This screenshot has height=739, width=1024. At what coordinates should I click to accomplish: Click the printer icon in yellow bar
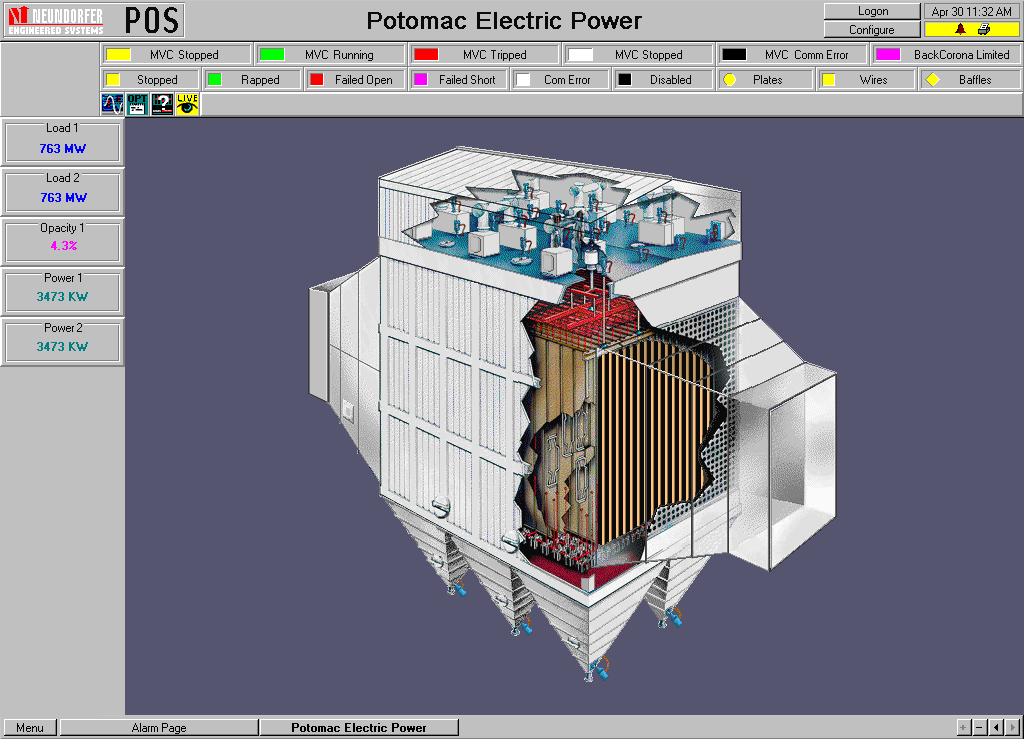click(984, 29)
